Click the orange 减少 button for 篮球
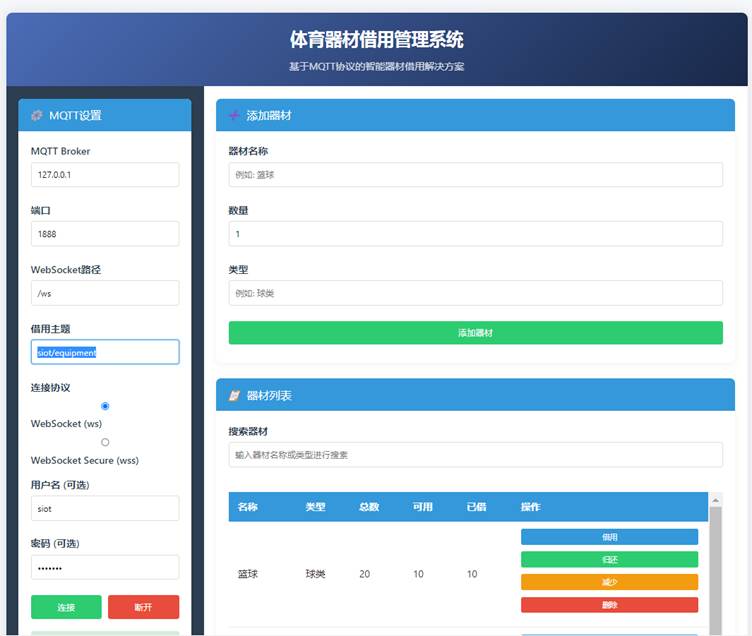 (x=609, y=582)
